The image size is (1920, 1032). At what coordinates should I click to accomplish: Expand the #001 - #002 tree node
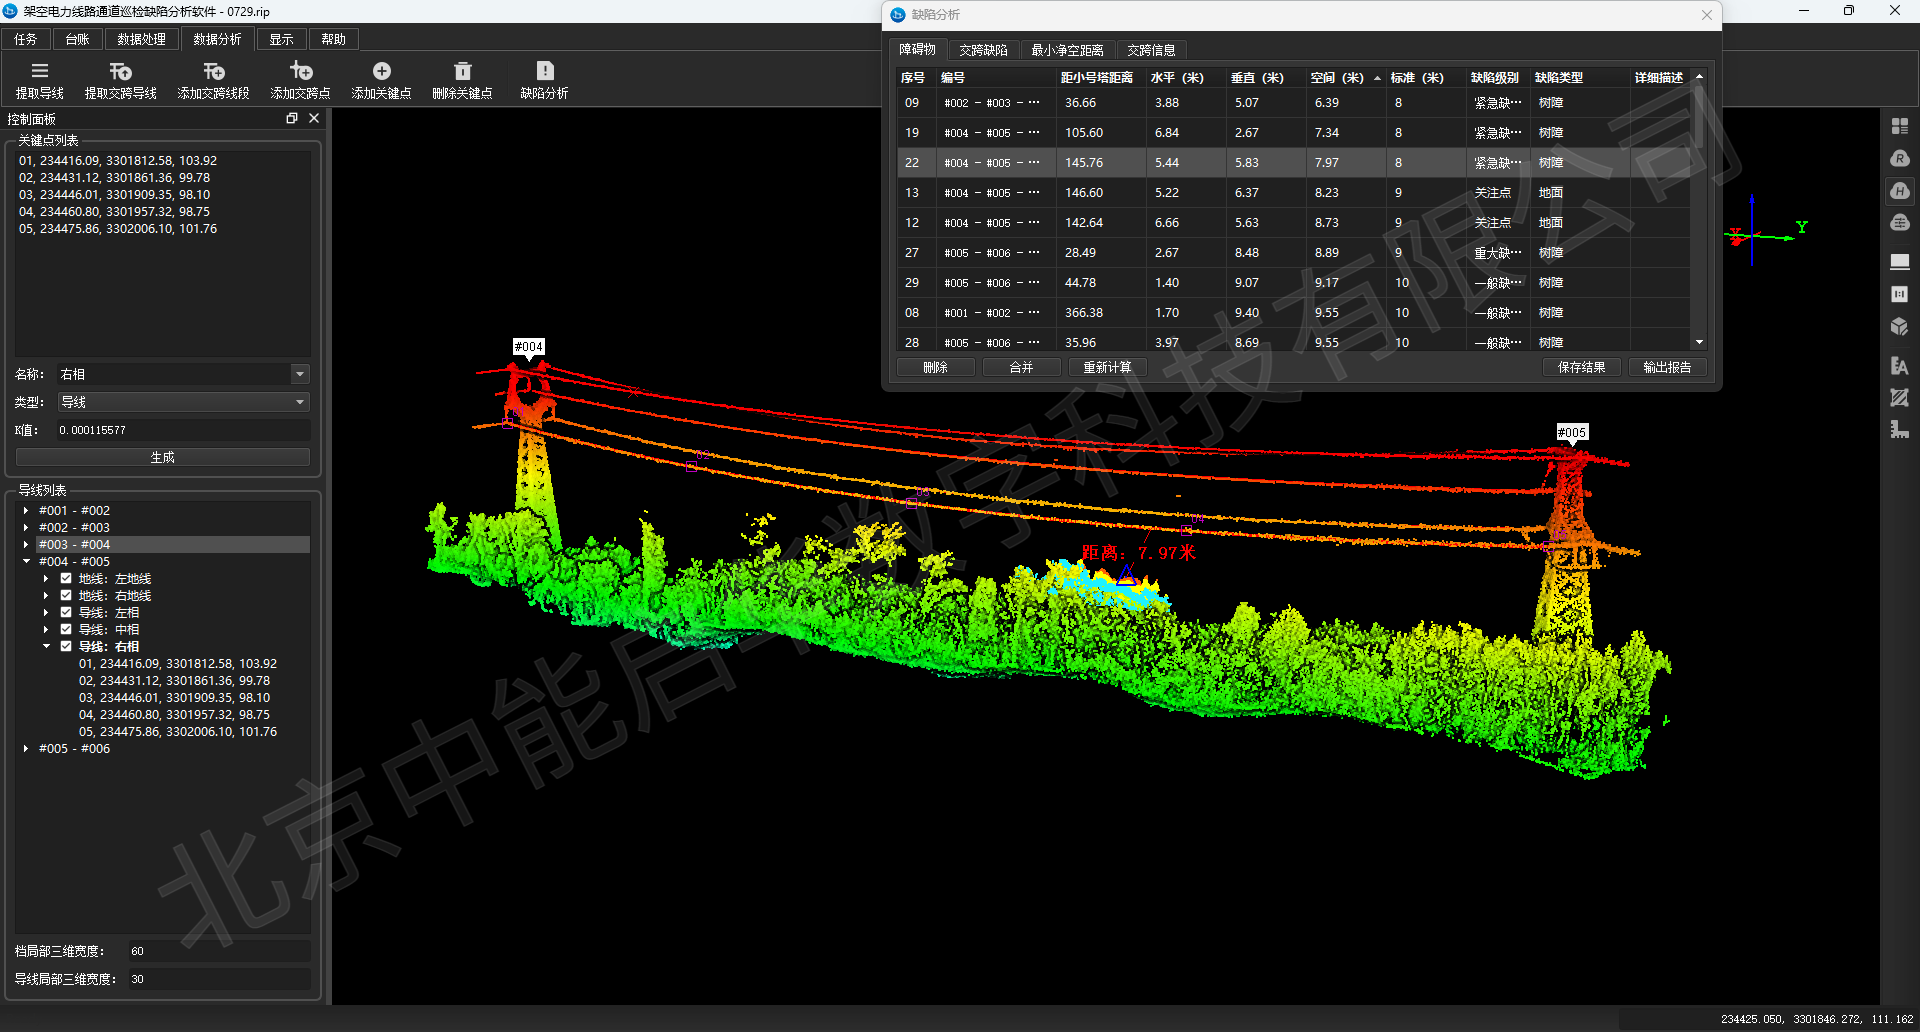(x=26, y=511)
